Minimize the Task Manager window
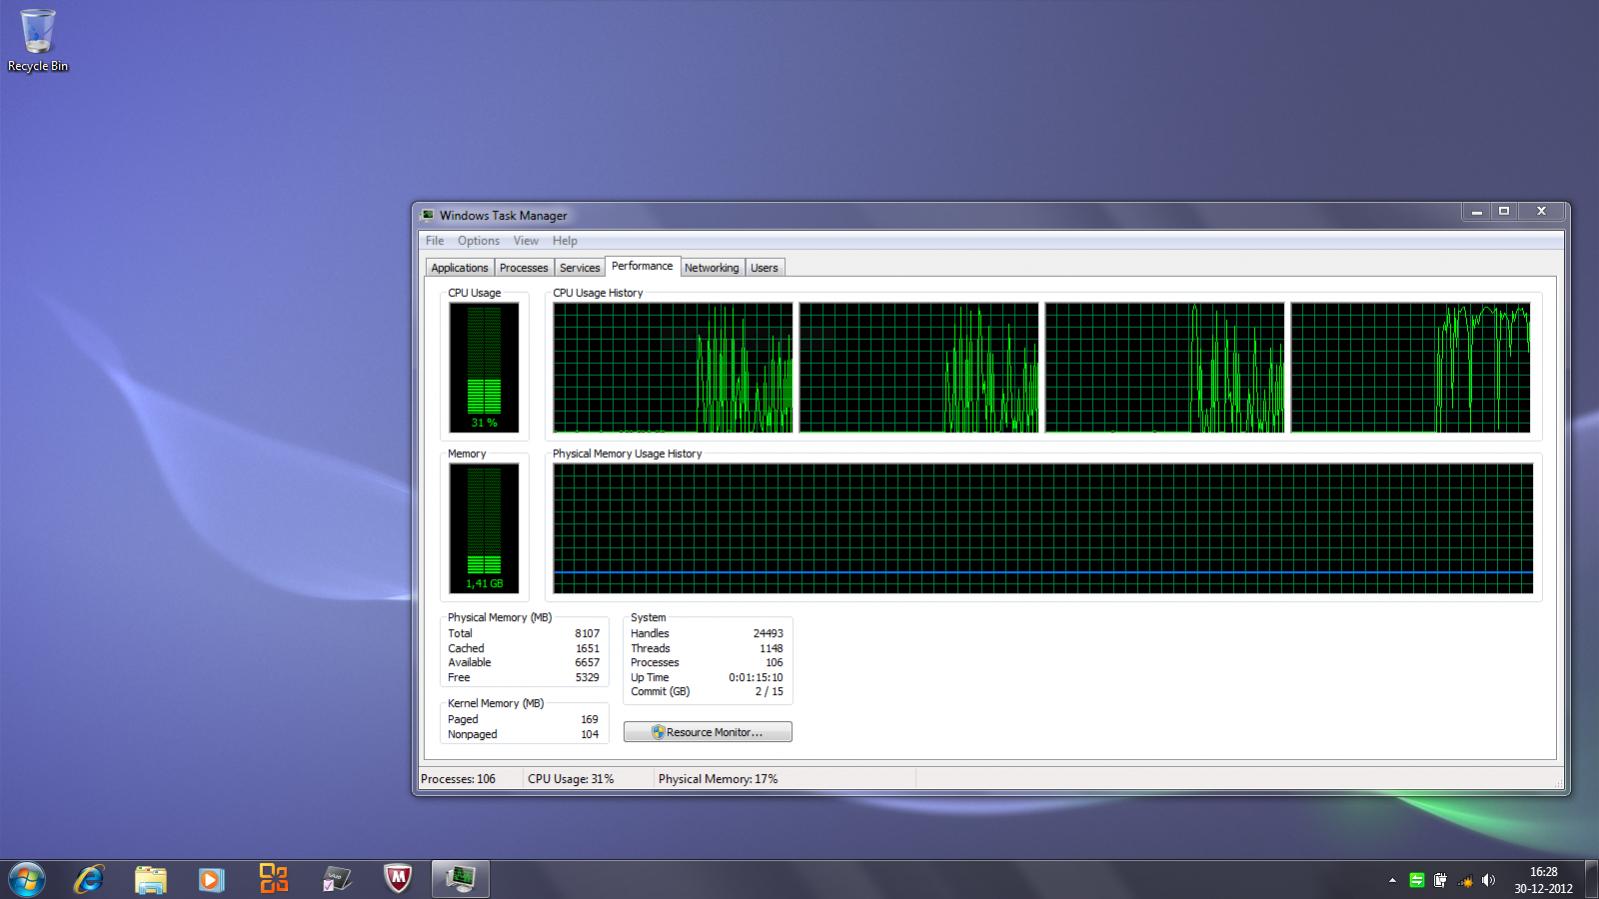This screenshot has height=899, width=1599. pos(1476,212)
